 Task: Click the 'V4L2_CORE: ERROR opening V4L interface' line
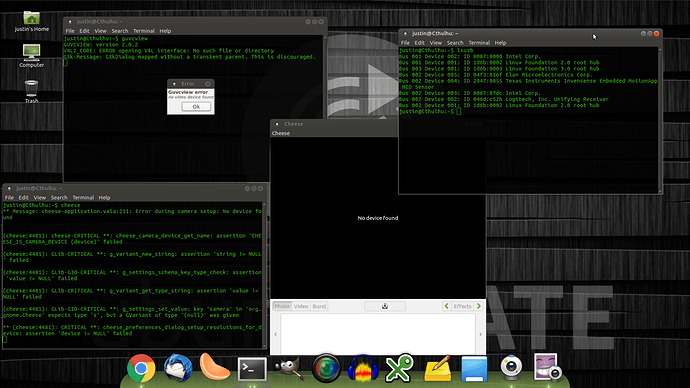pyautogui.click(x=169, y=51)
